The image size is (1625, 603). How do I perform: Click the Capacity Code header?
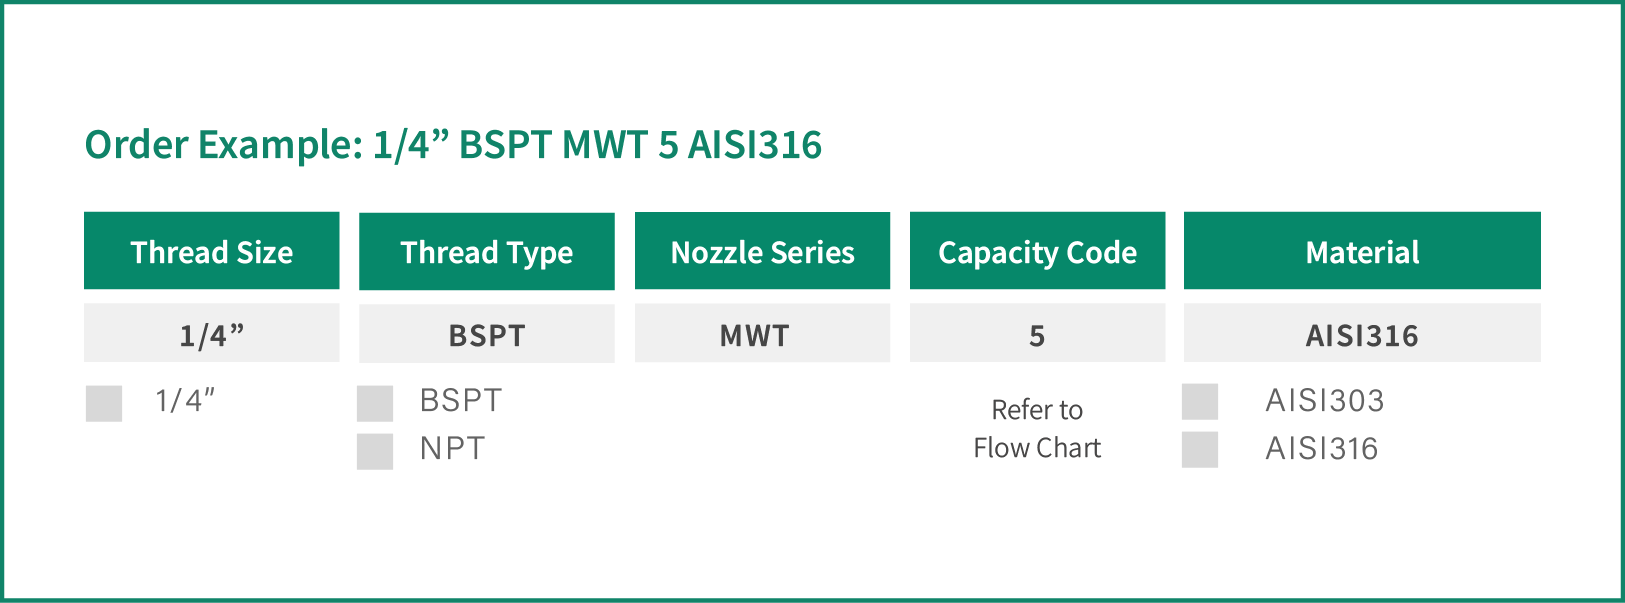pos(1037,250)
